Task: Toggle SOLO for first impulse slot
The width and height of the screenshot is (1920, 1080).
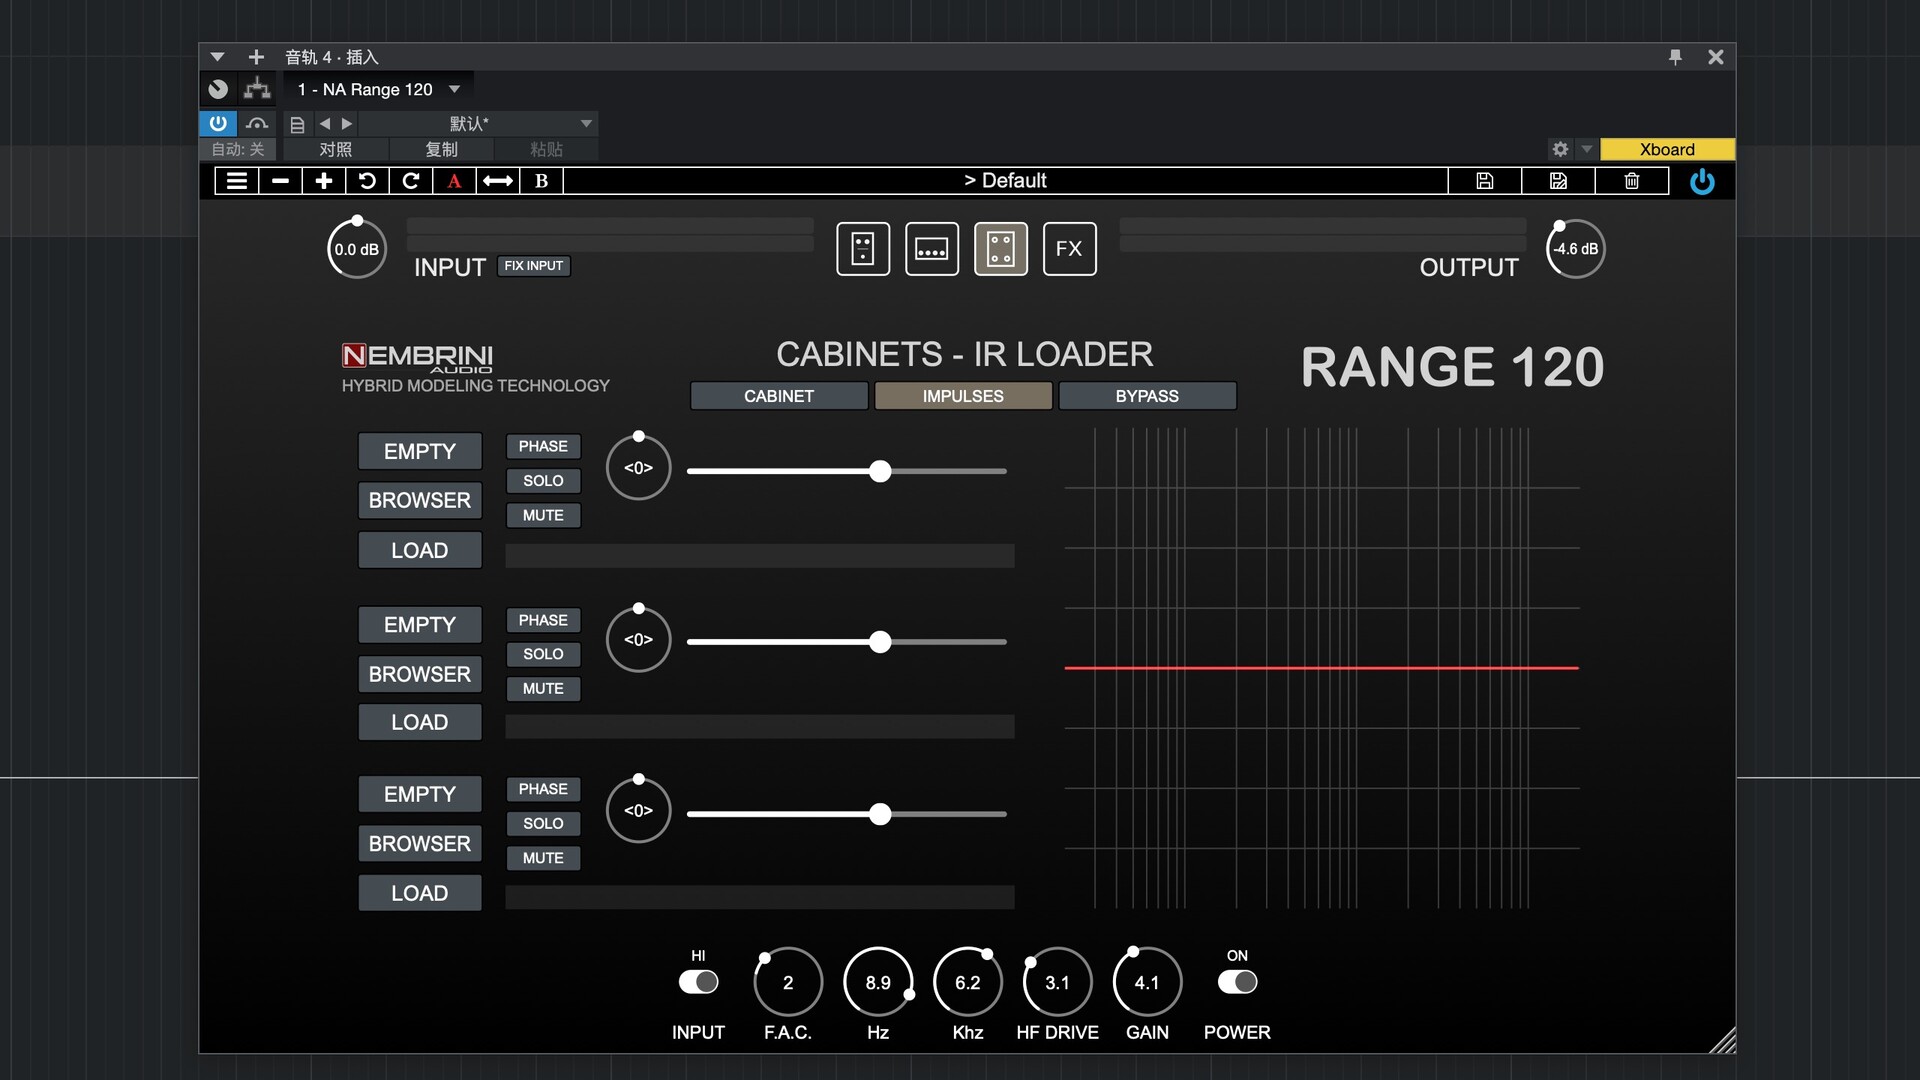Action: (x=543, y=481)
